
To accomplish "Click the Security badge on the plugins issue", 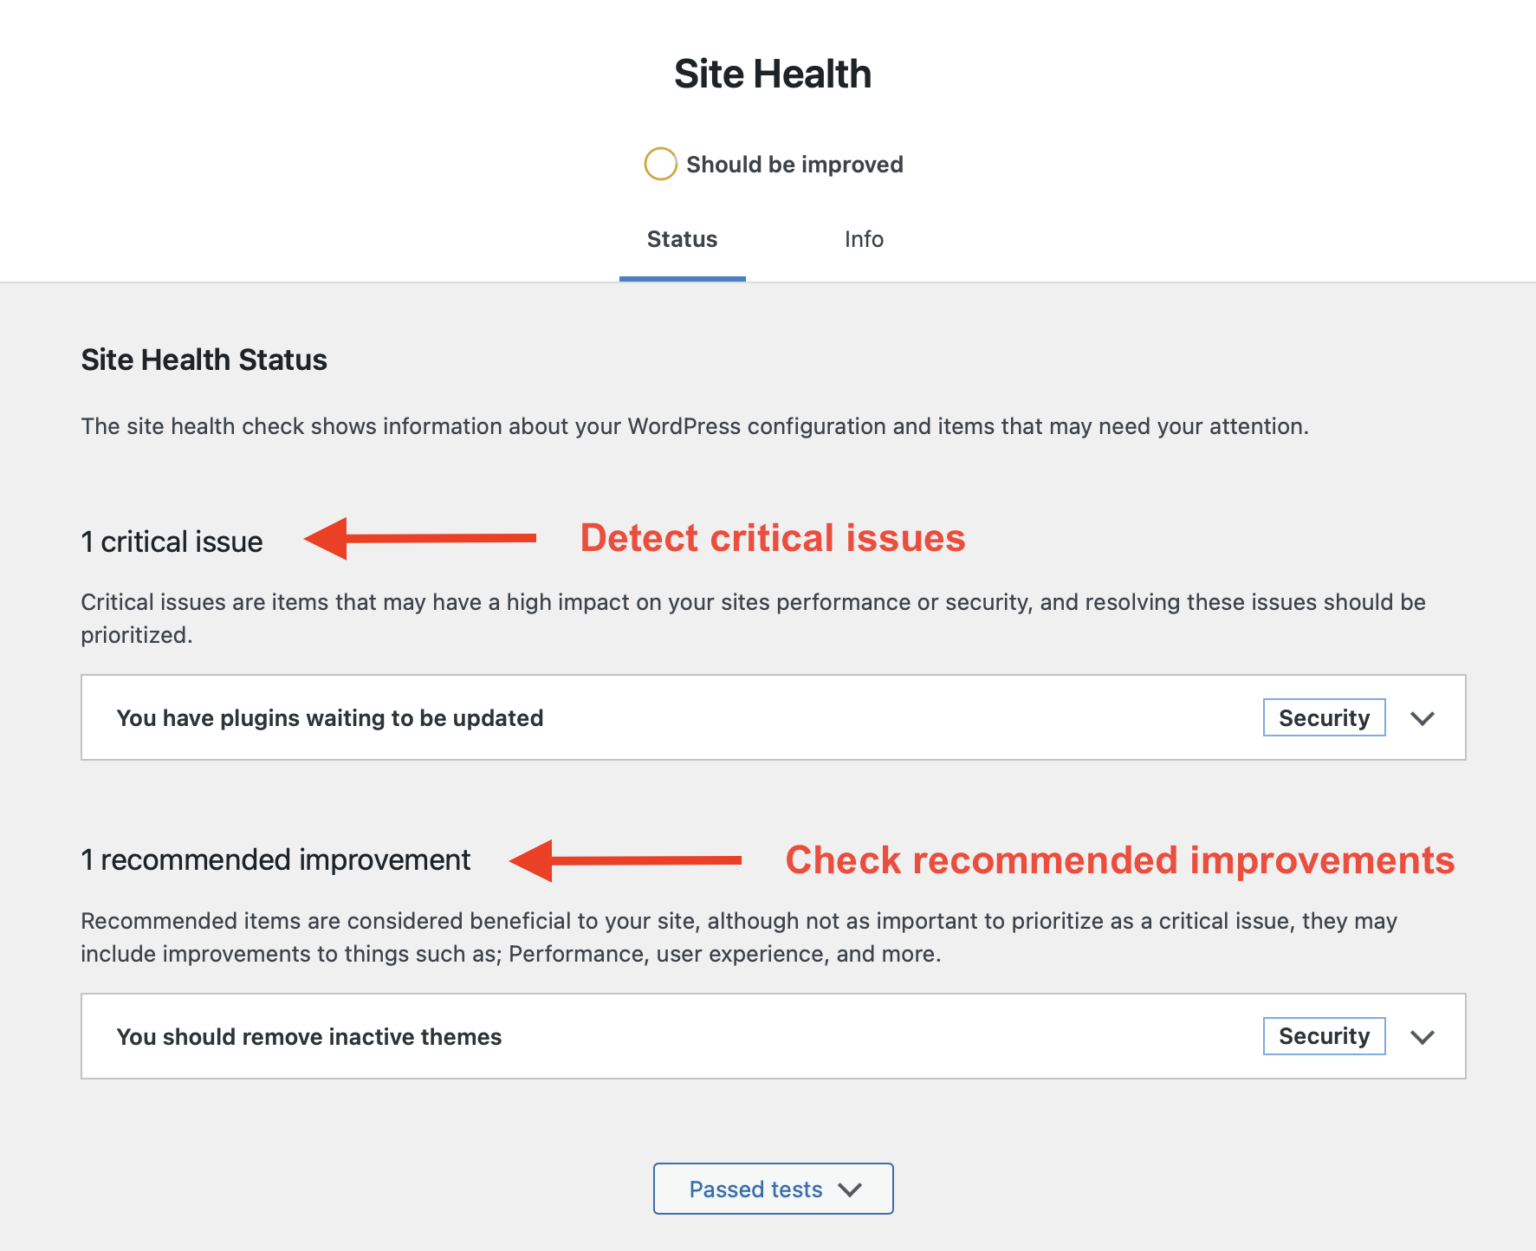I will pyautogui.click(x=1323, y=717).
